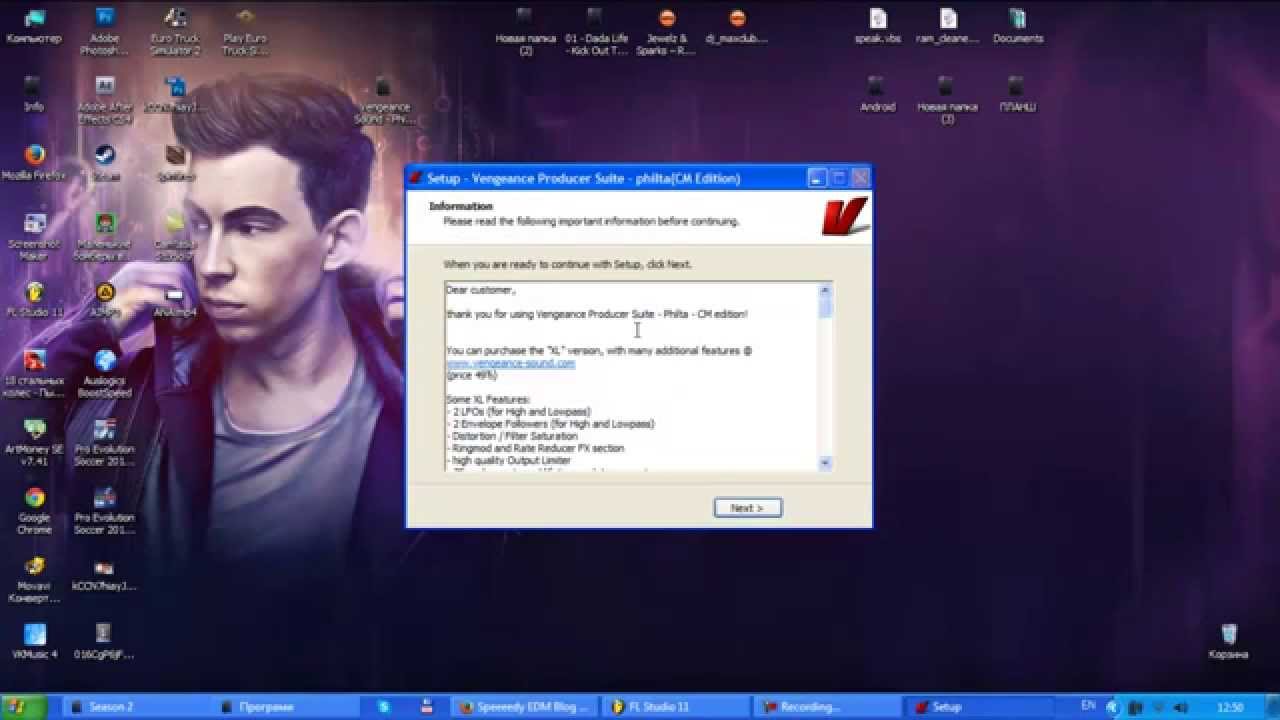Select the Screenshot Maker desktop icon
The image size is (1280, 720).
click(x=34, y=237)
